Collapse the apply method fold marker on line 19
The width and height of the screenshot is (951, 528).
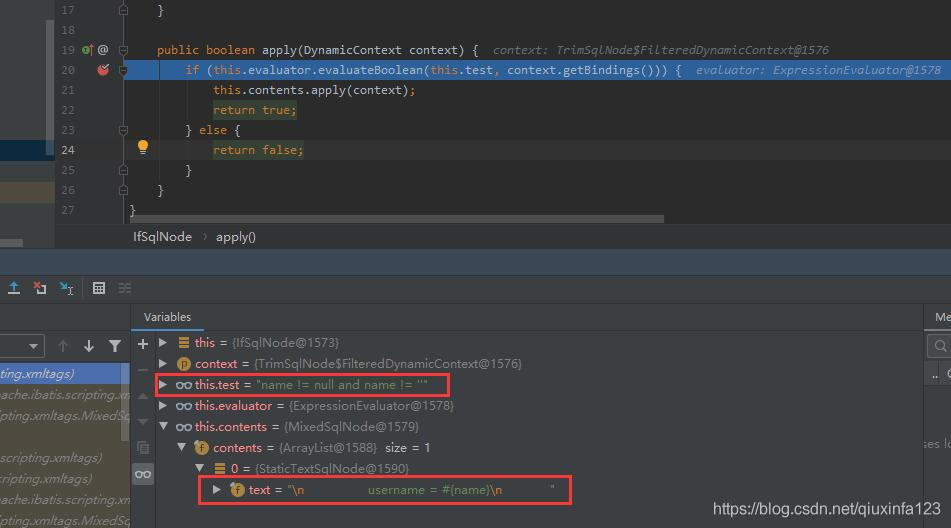[x=123, y=50]
